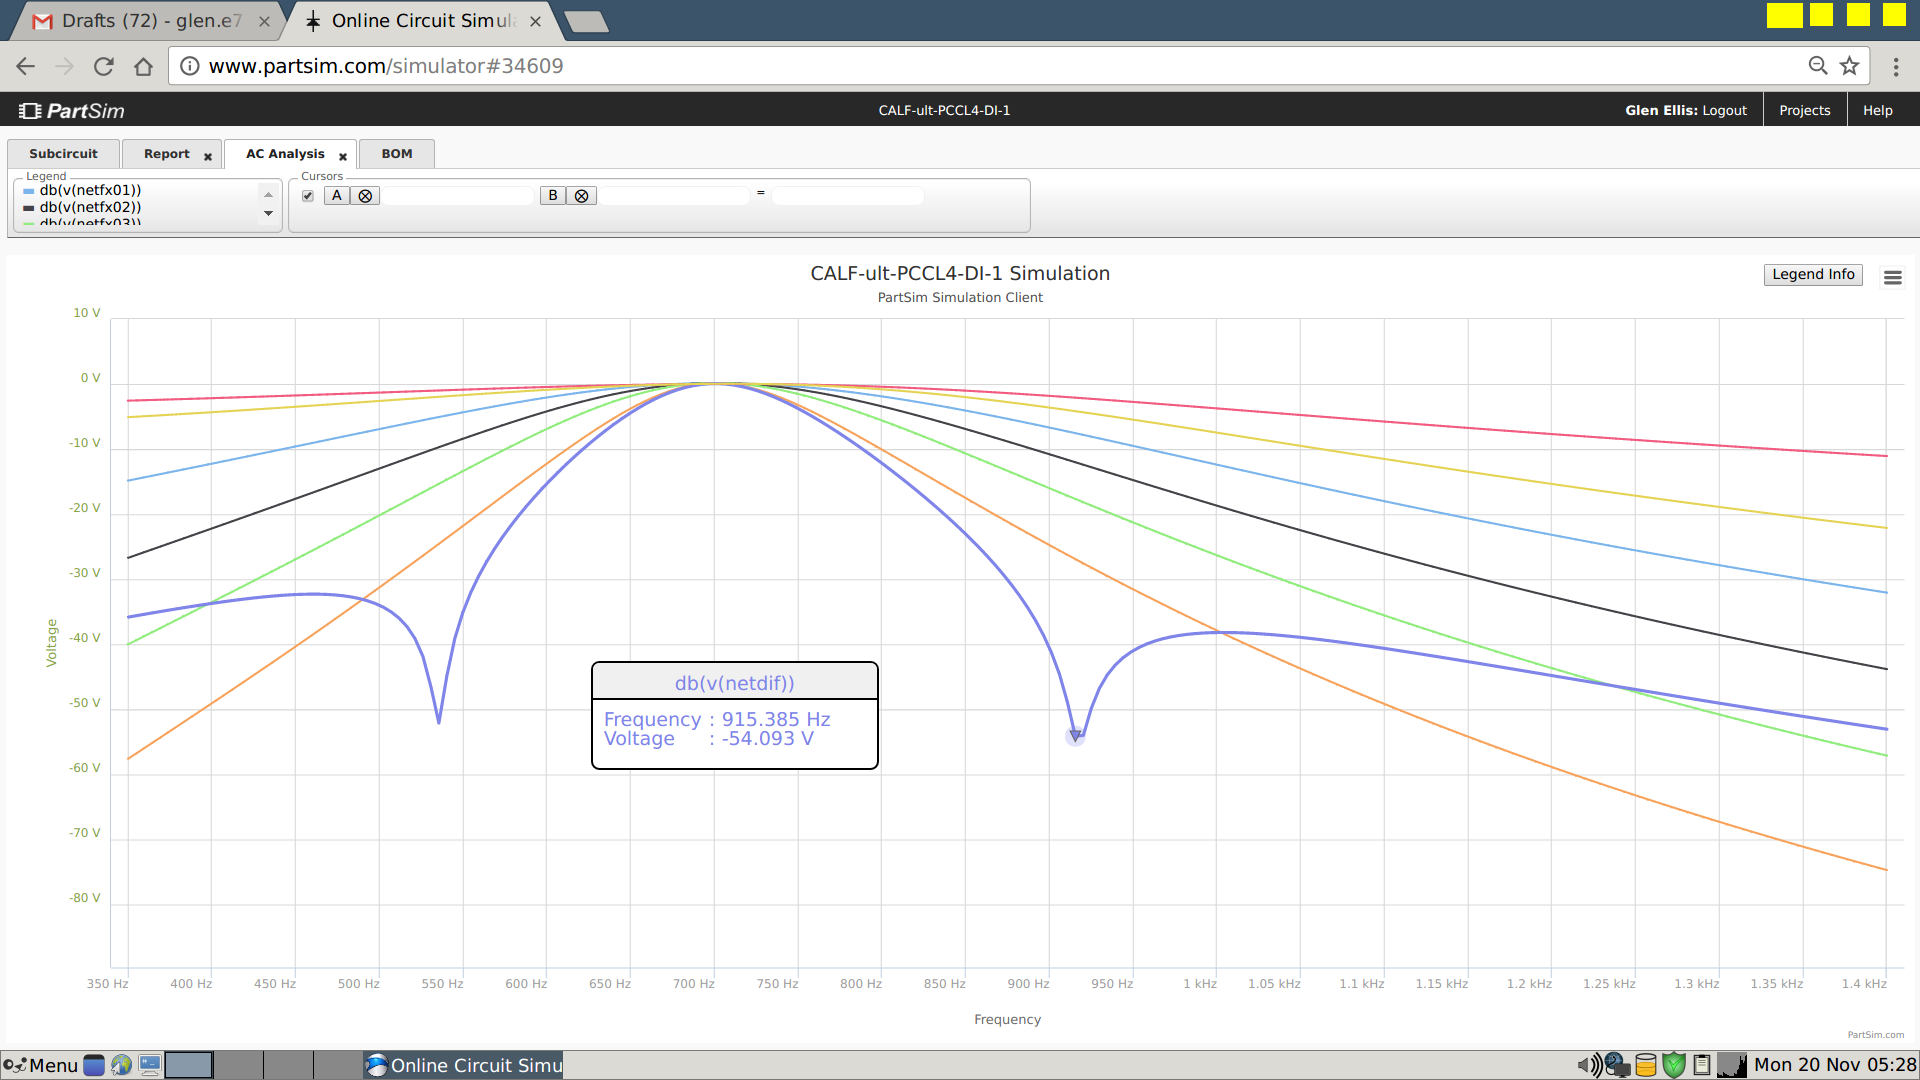Screen dimensions: 1920x1080
Task: Click the PartSim.com credit link
Action: [x=1875, y=1035]
